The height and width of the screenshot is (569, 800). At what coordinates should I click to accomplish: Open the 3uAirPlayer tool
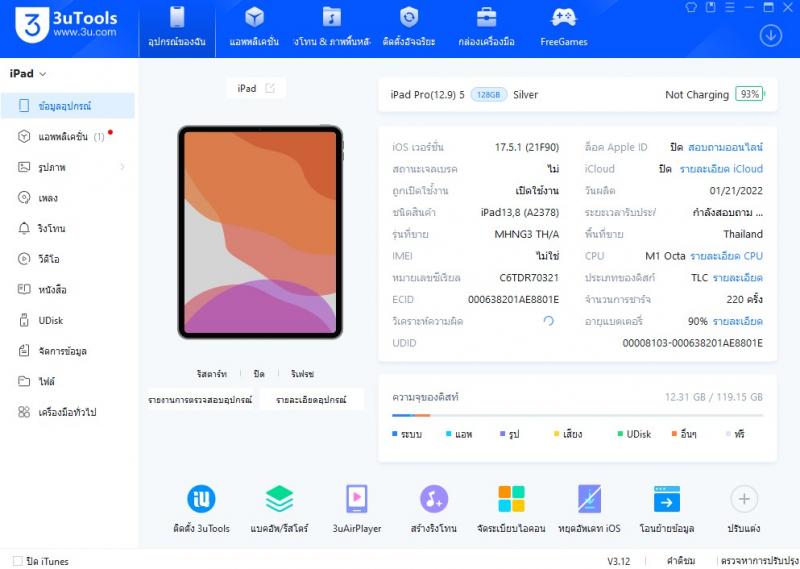click(x=356, y=499)
